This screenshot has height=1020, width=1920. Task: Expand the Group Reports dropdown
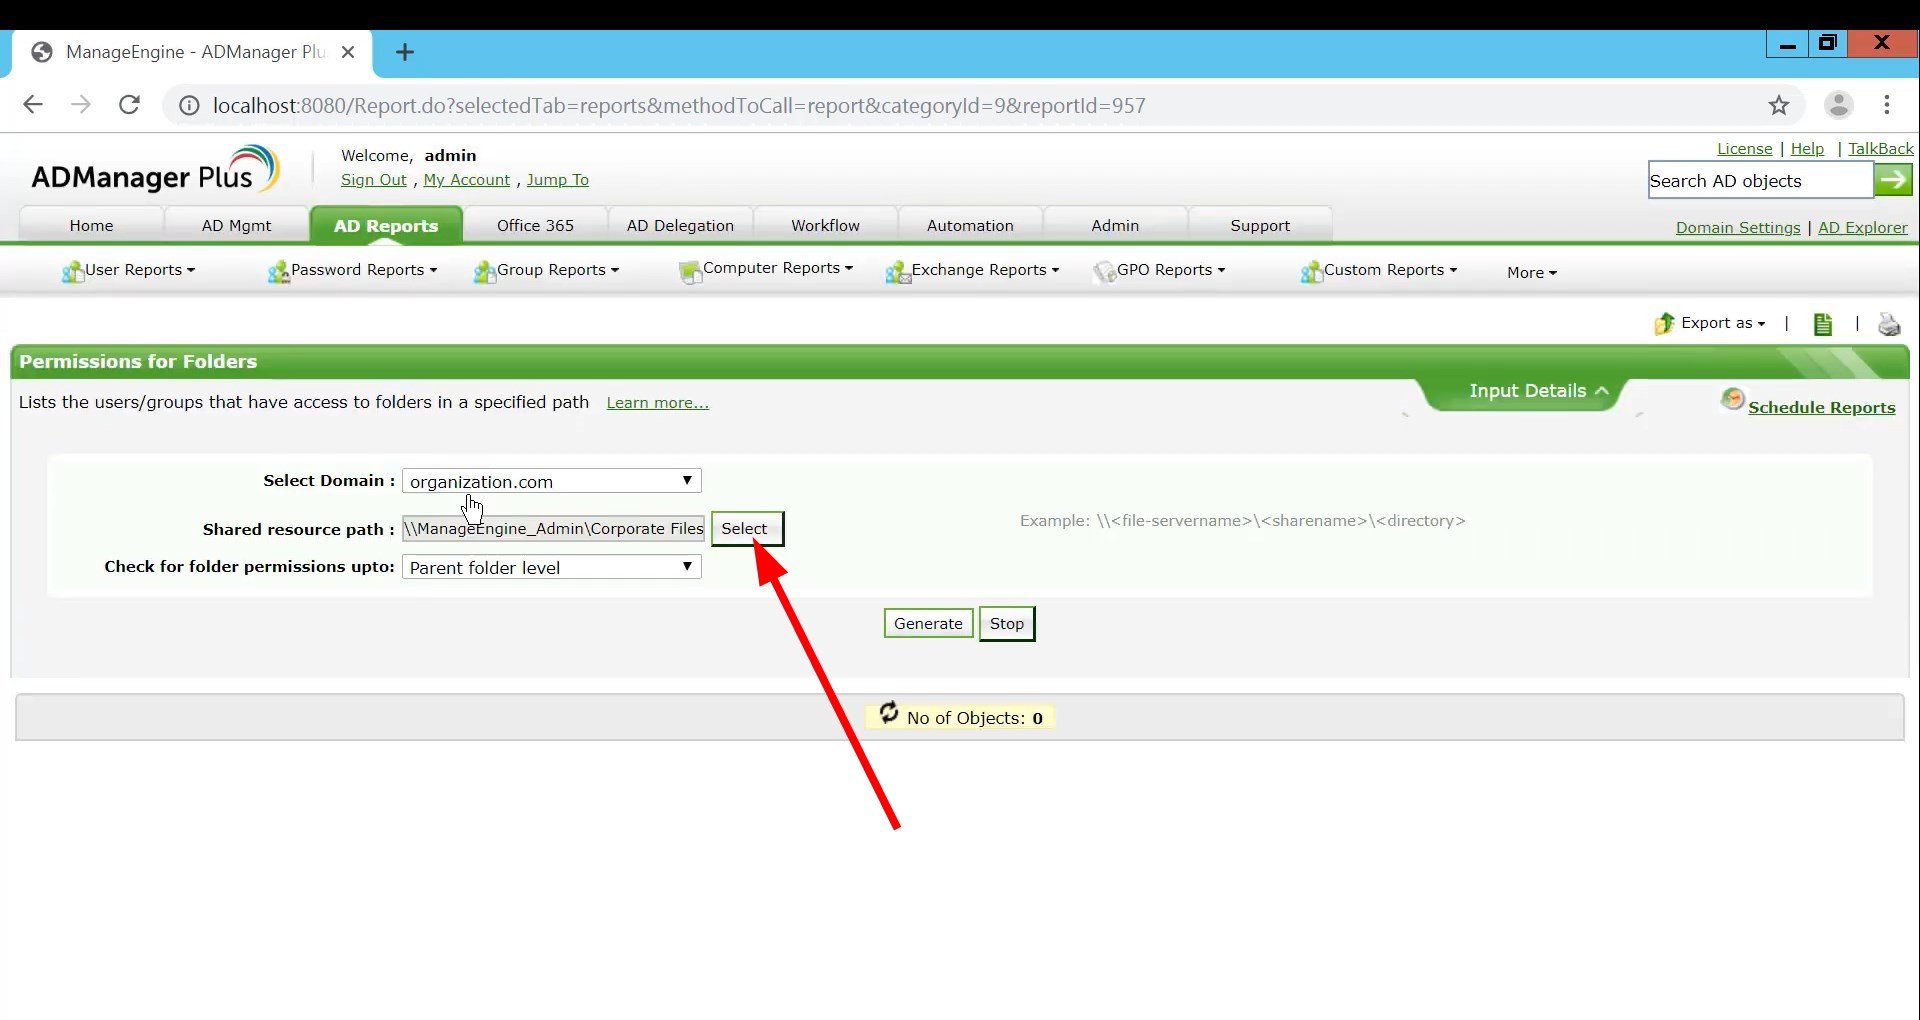[558, 270]
